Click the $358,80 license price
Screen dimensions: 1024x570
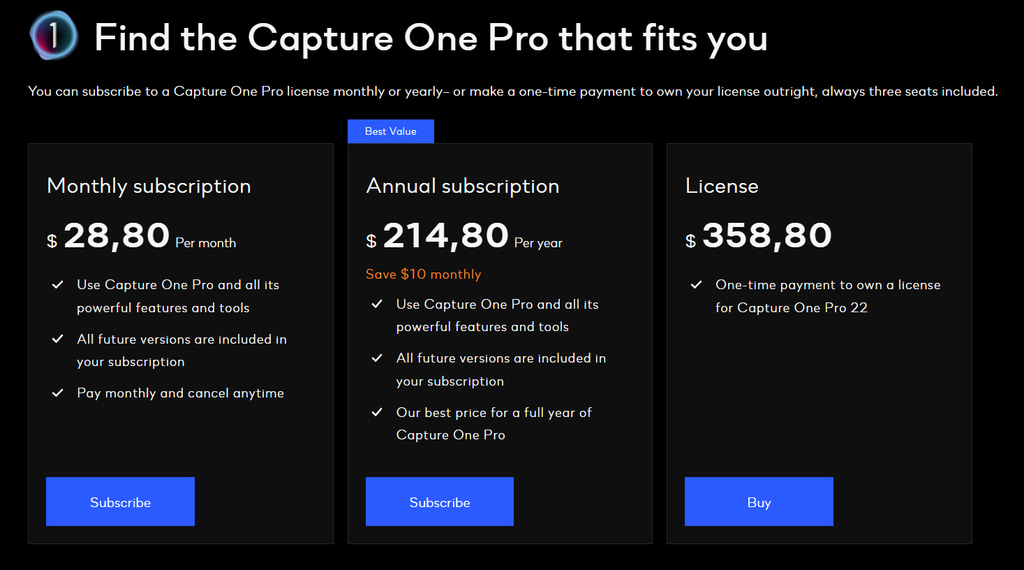pos(758,236)
